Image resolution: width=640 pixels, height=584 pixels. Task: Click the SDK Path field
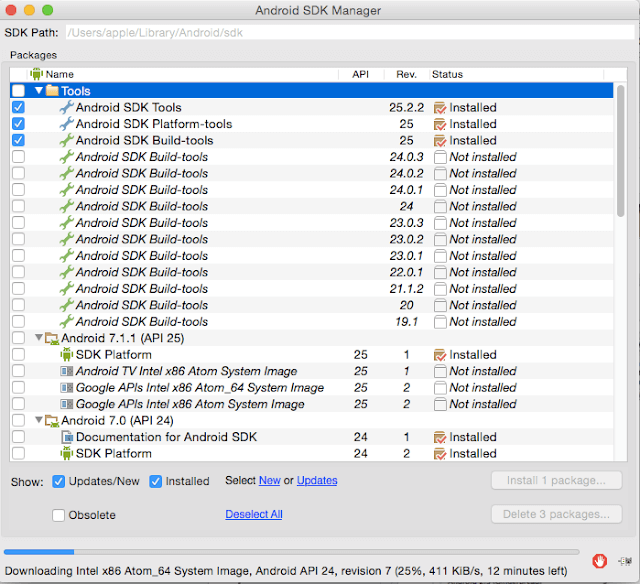[x=350, y=33]
